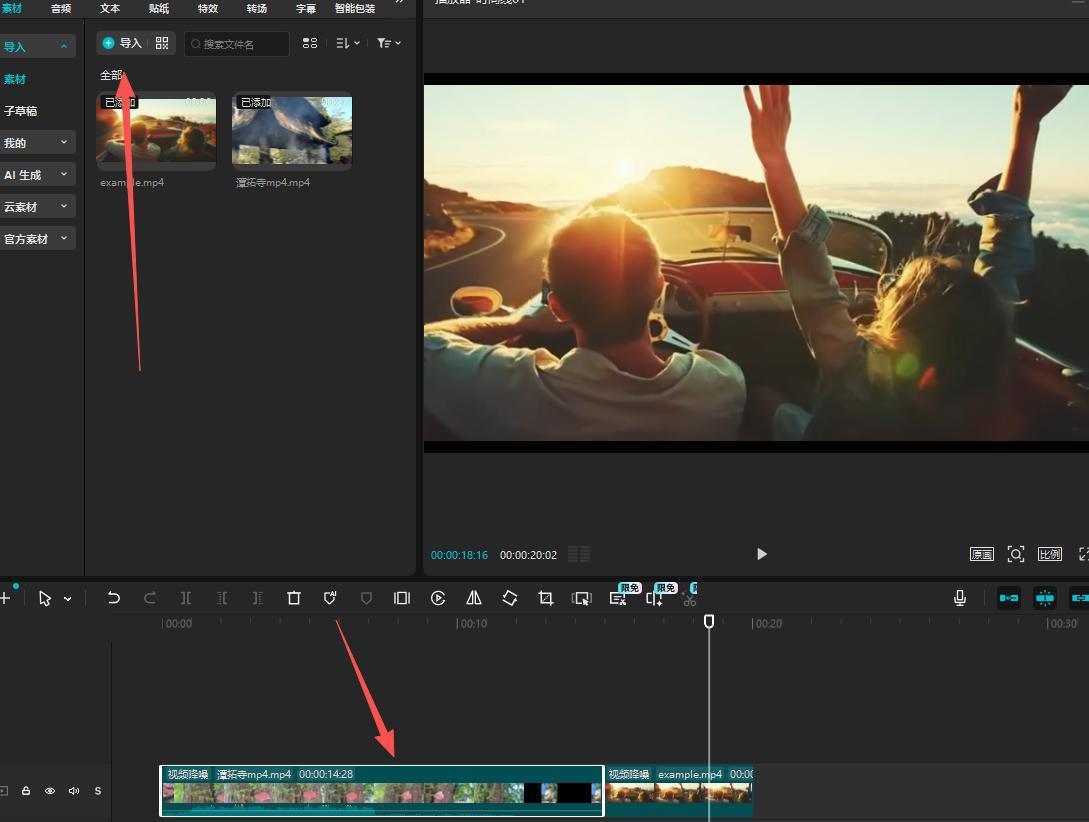The image size is (1089, 822).
Task: Click the delete trash can icon
Action: (294, 598)
